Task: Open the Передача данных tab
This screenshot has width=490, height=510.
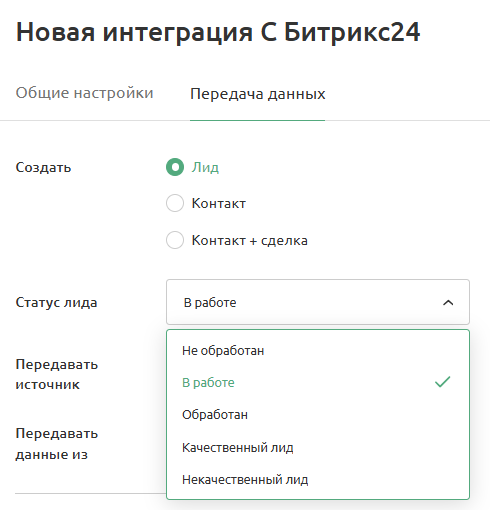Action: 257,94
